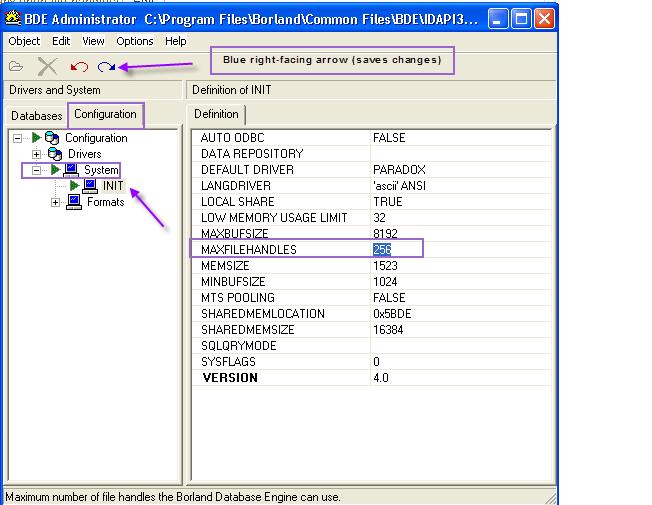
Task: Click the red Cancel undo arrow
Action: click(x=79, y=67)
